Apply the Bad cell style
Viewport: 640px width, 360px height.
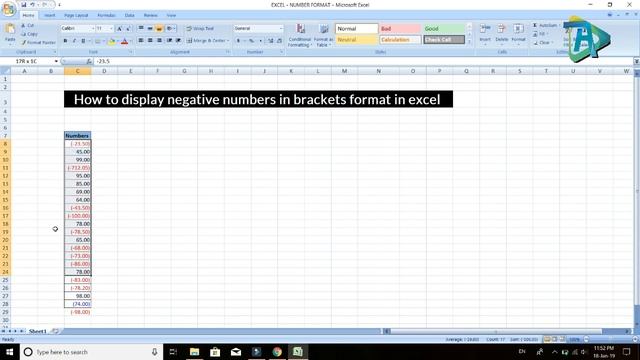pos(400,29)
